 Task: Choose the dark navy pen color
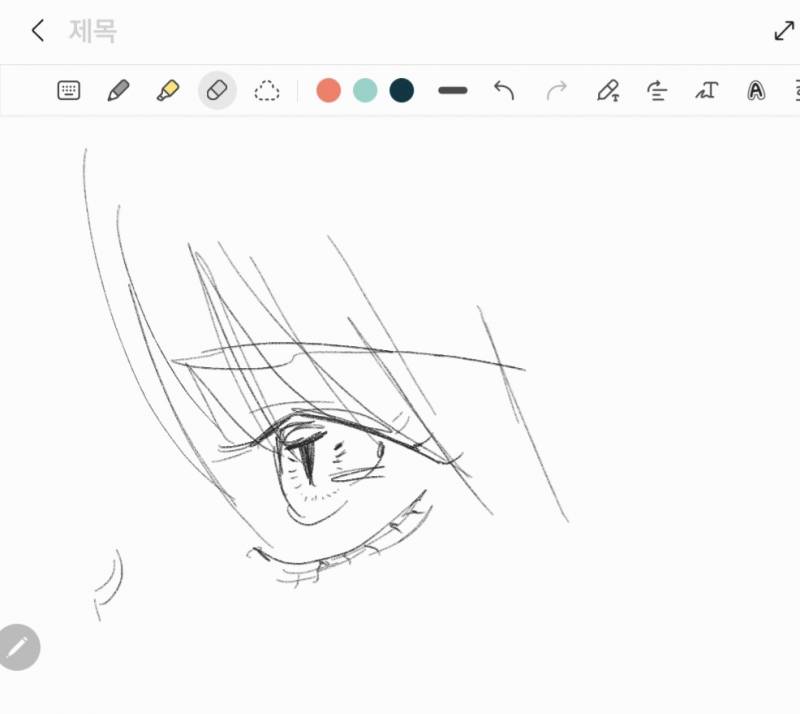click(402, 90)
